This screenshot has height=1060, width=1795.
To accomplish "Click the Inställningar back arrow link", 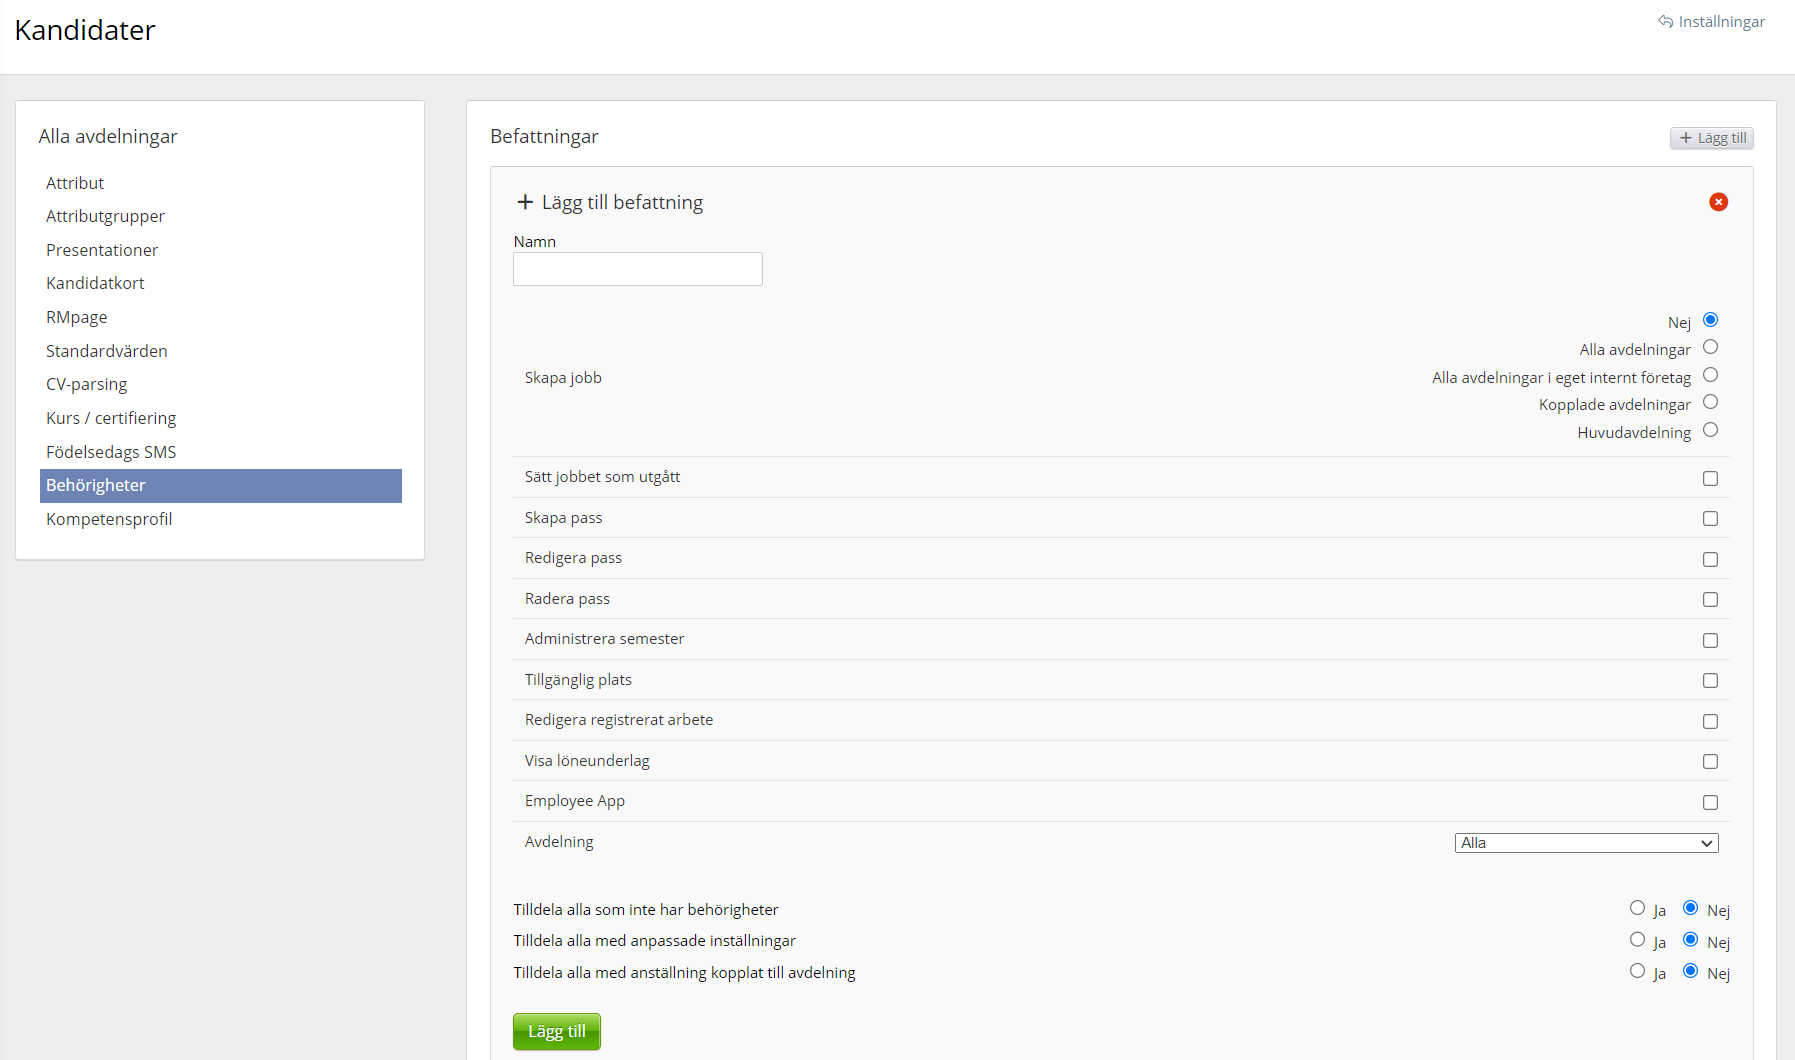I will click(x=1711, y=22).
